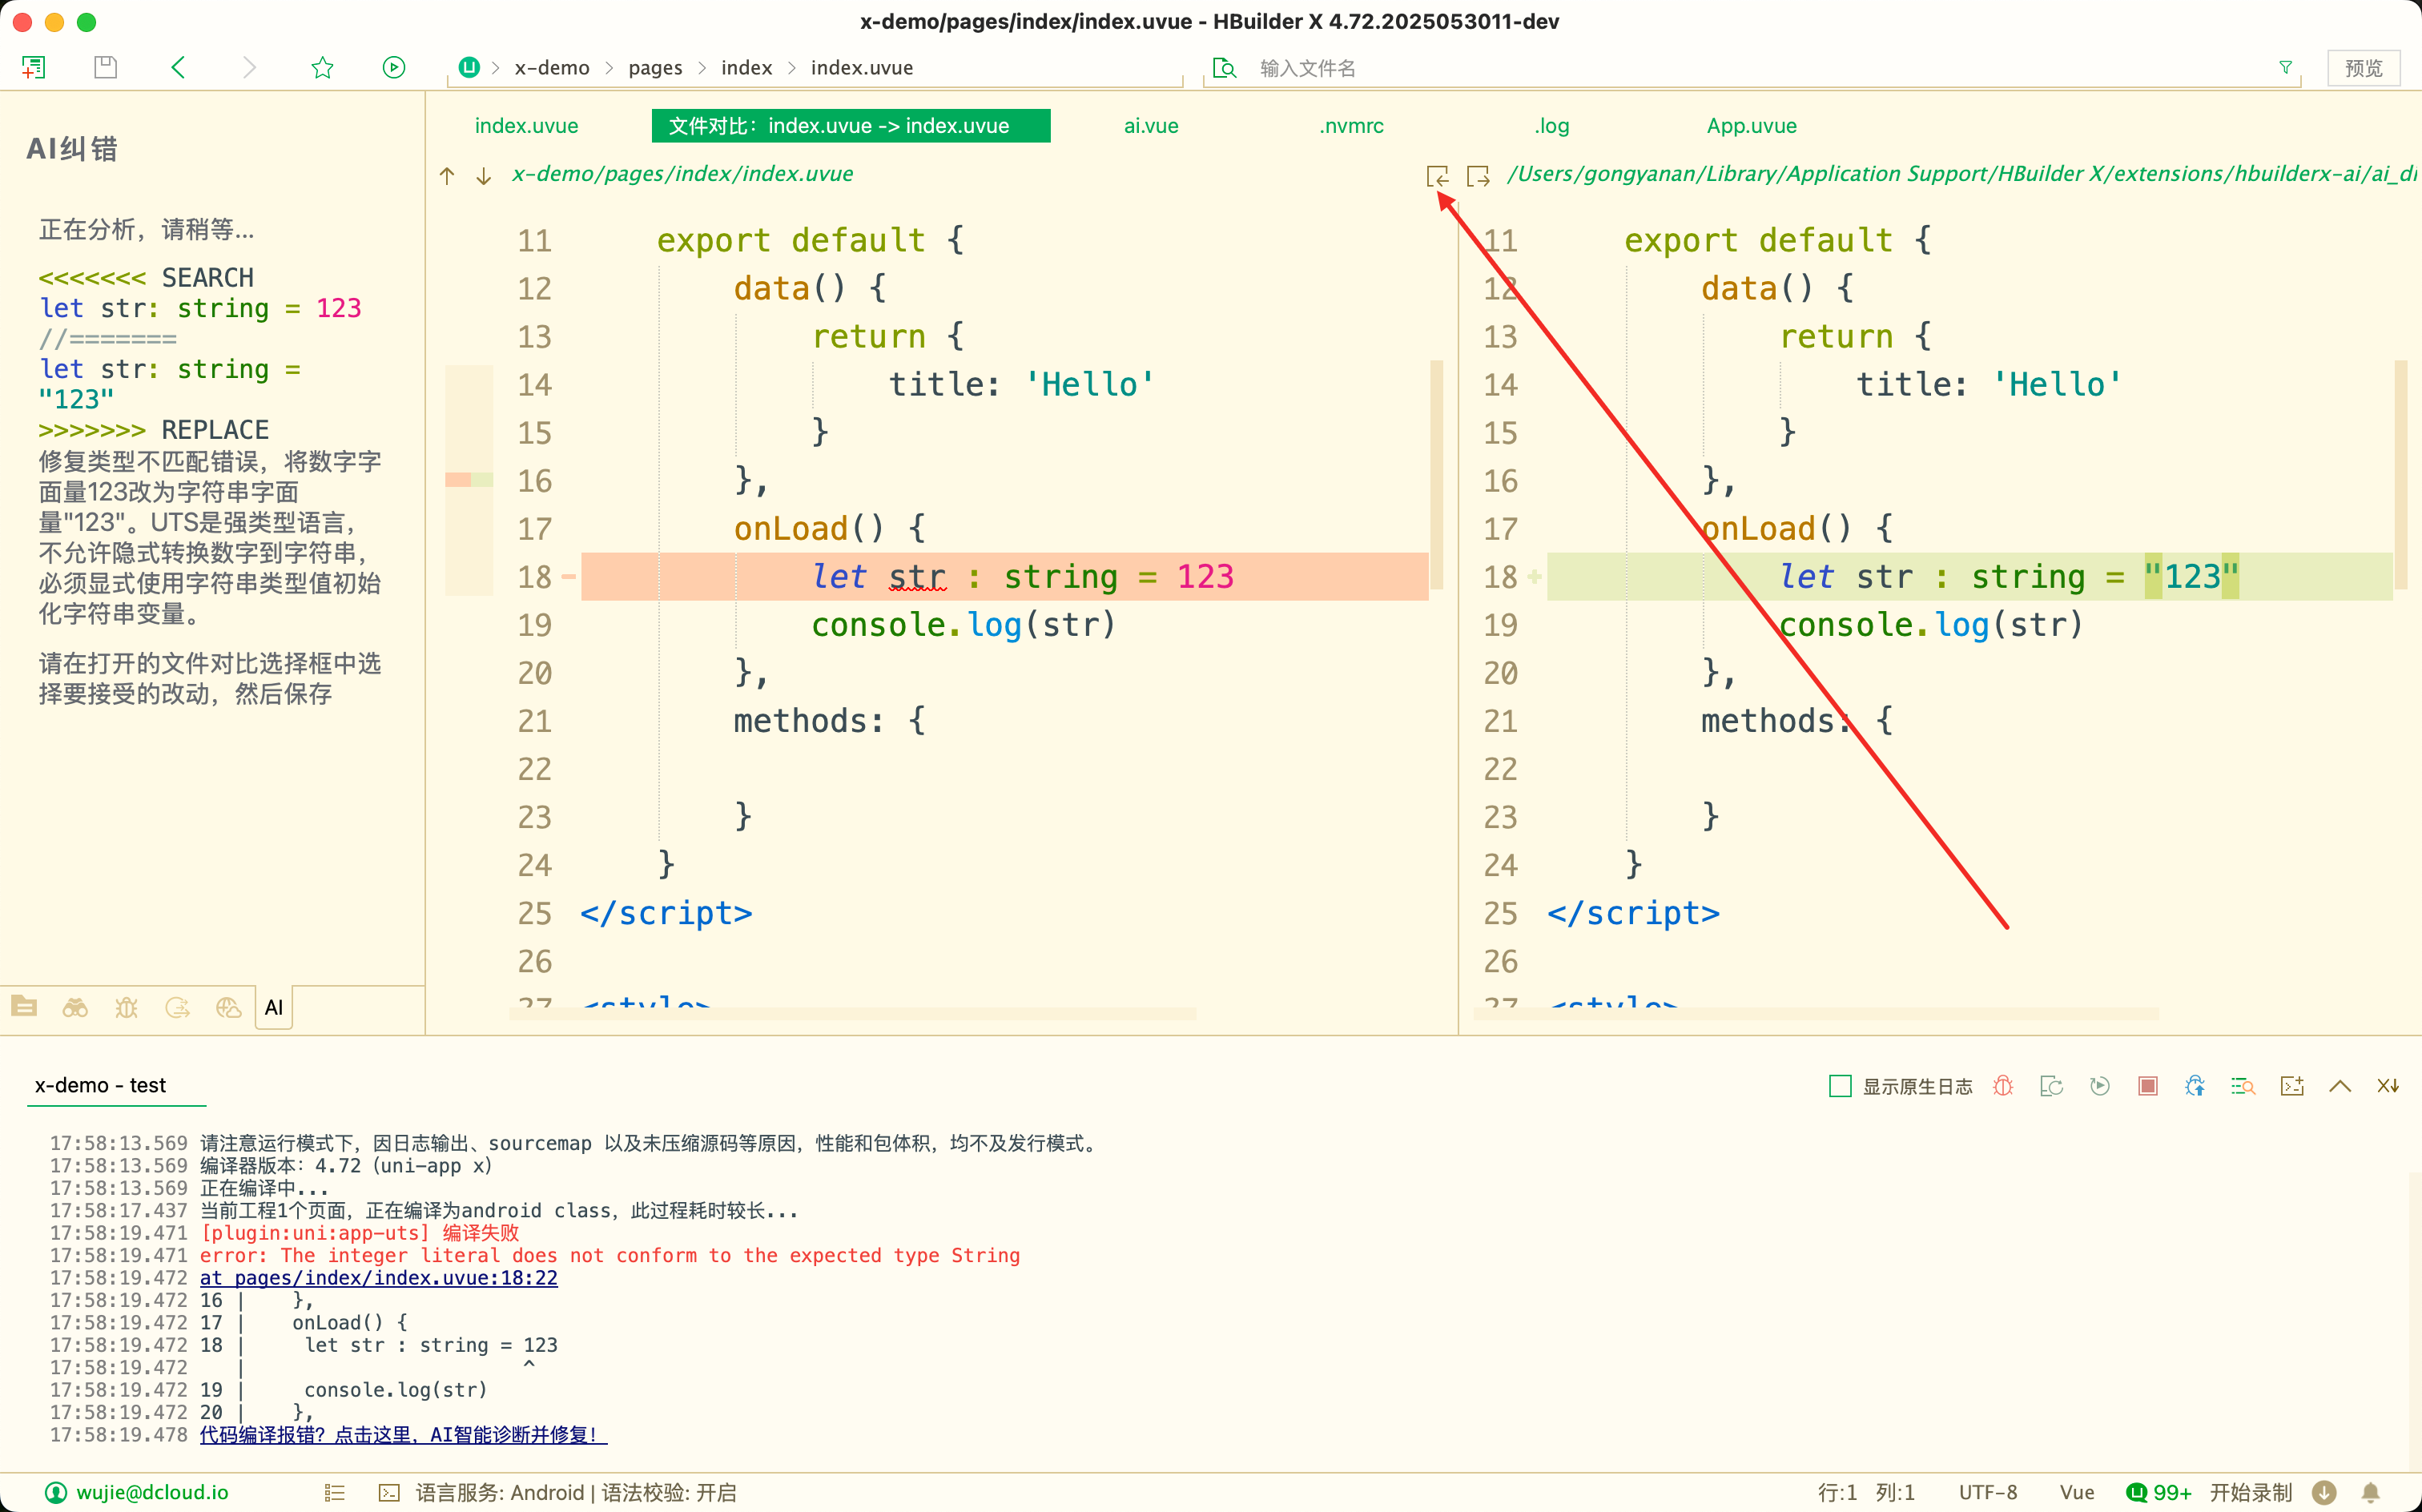Image resolution: width=2422 pixels, height=1512 pixels.
Task: Switch to the ai.vue tab
Action: click(x=1151, y=126)
